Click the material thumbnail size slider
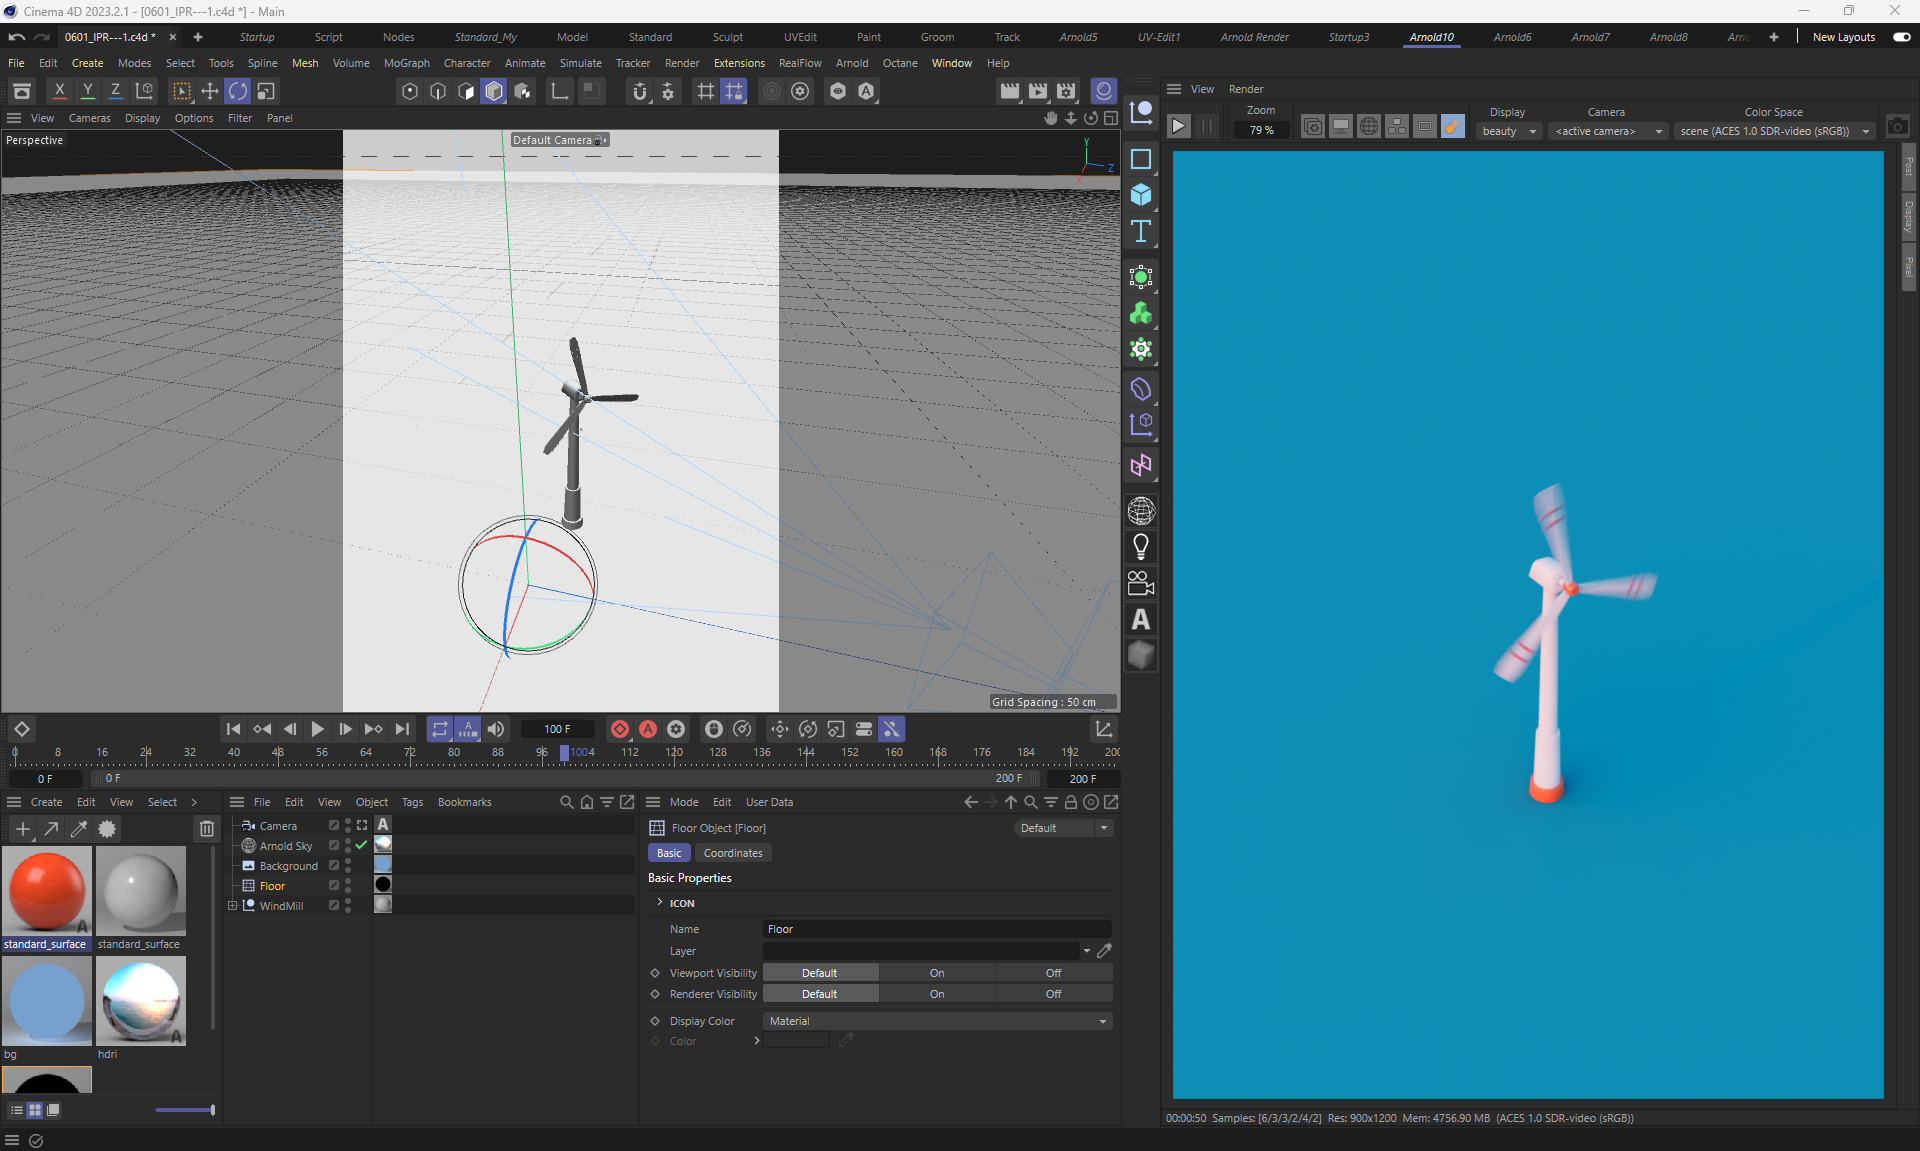Viewport: 1920px width, 1151px height. 185,1110
